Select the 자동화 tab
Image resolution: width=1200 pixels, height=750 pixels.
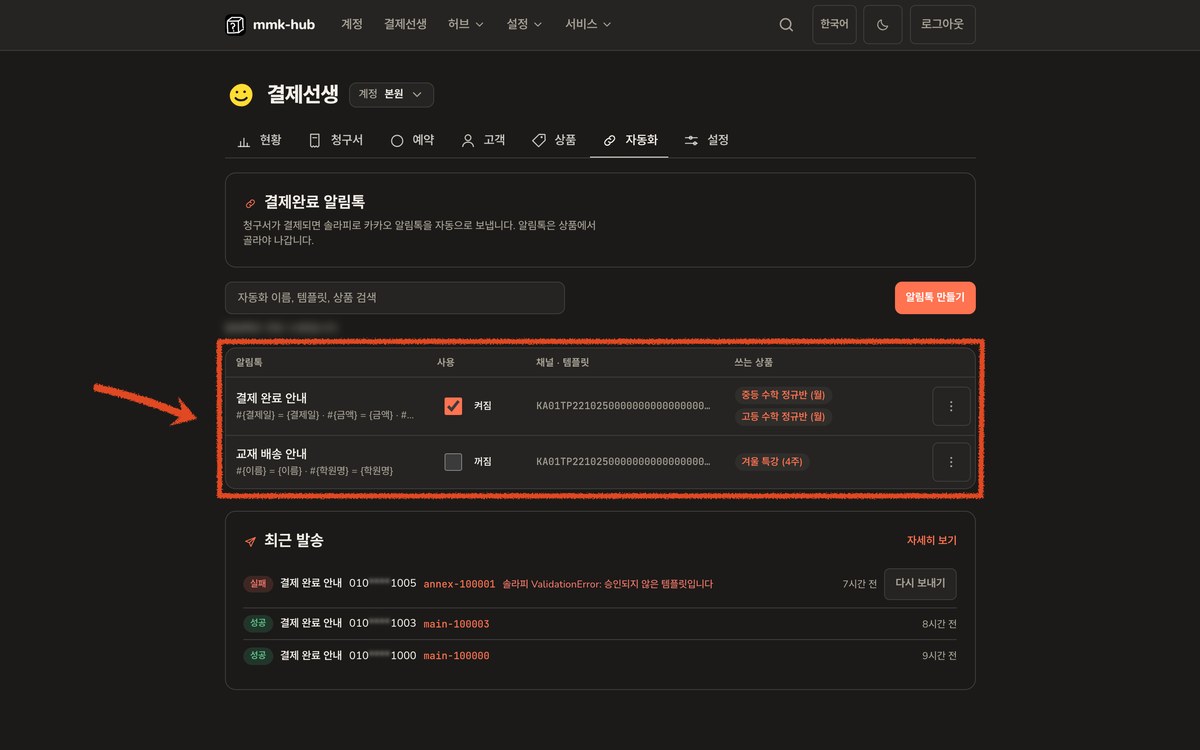pos(630,140)
